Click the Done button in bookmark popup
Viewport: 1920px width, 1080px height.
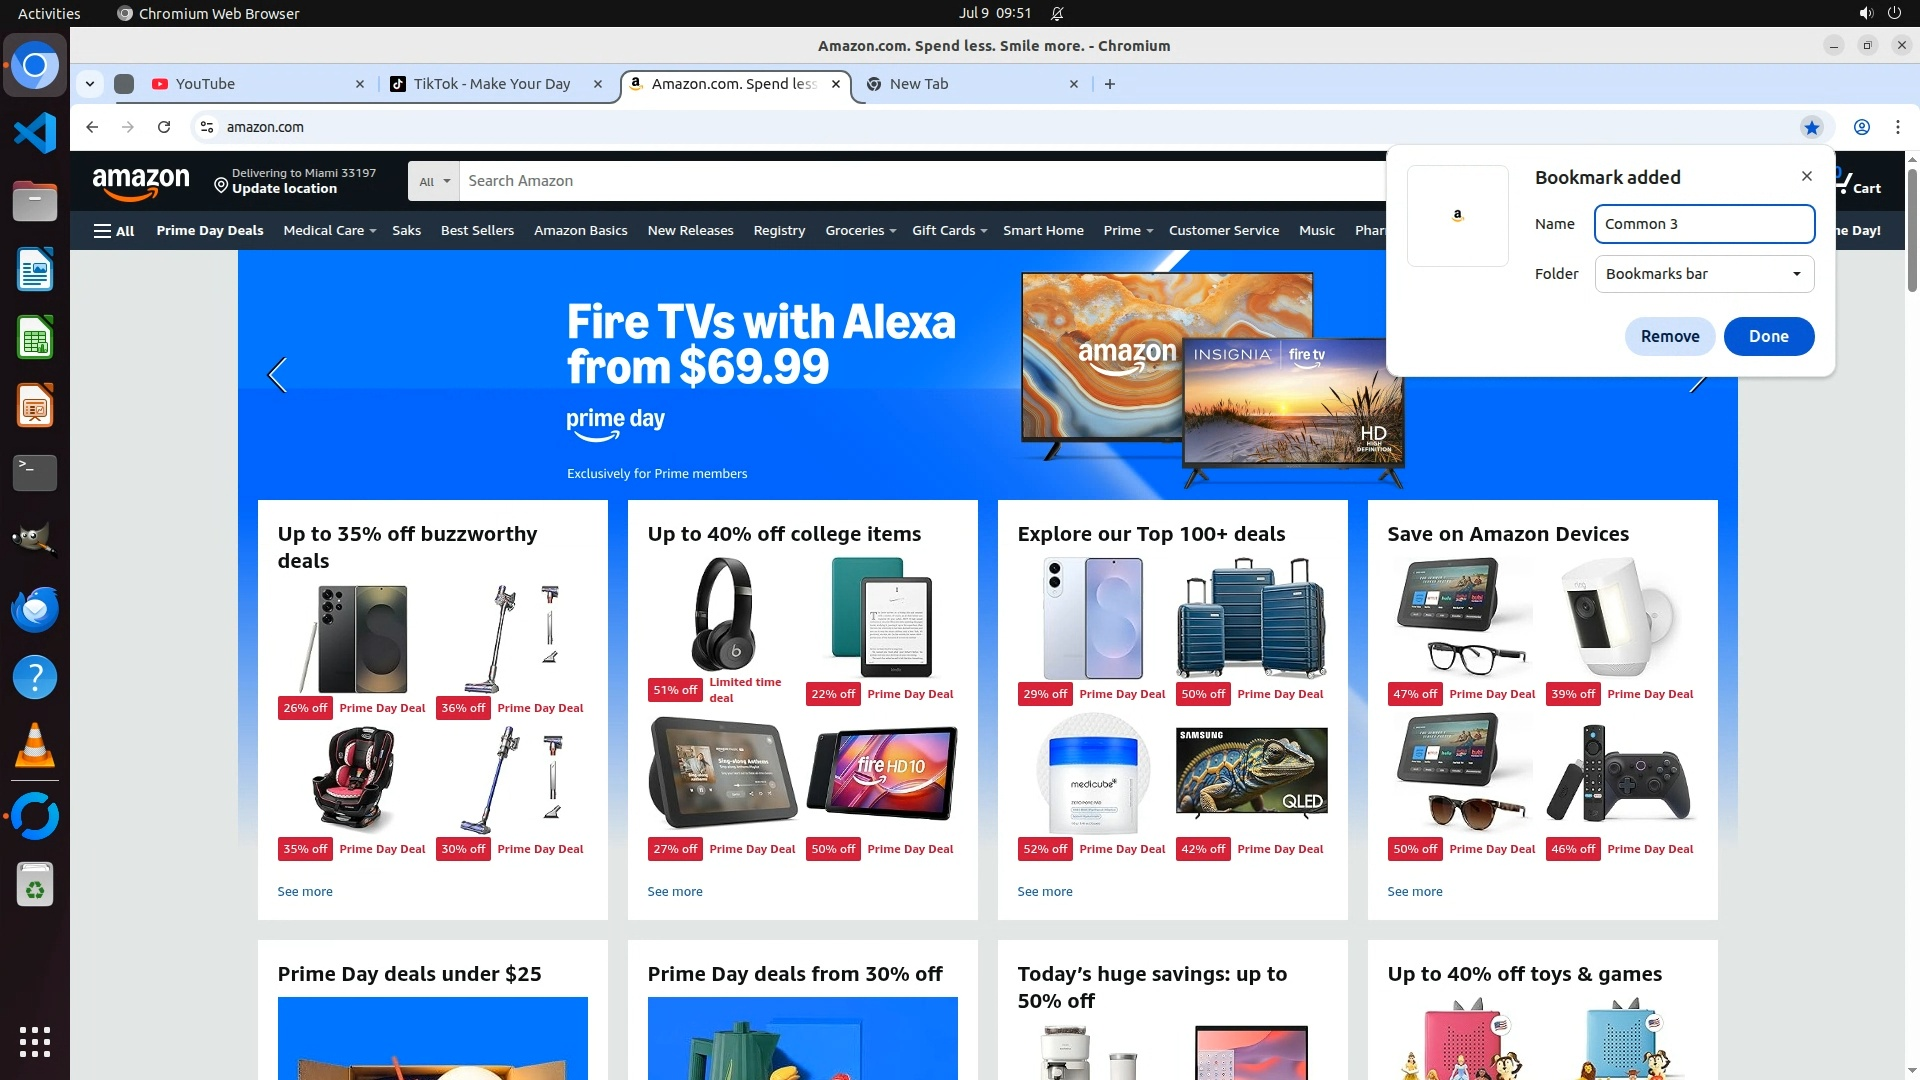[x=1769, y=336]
